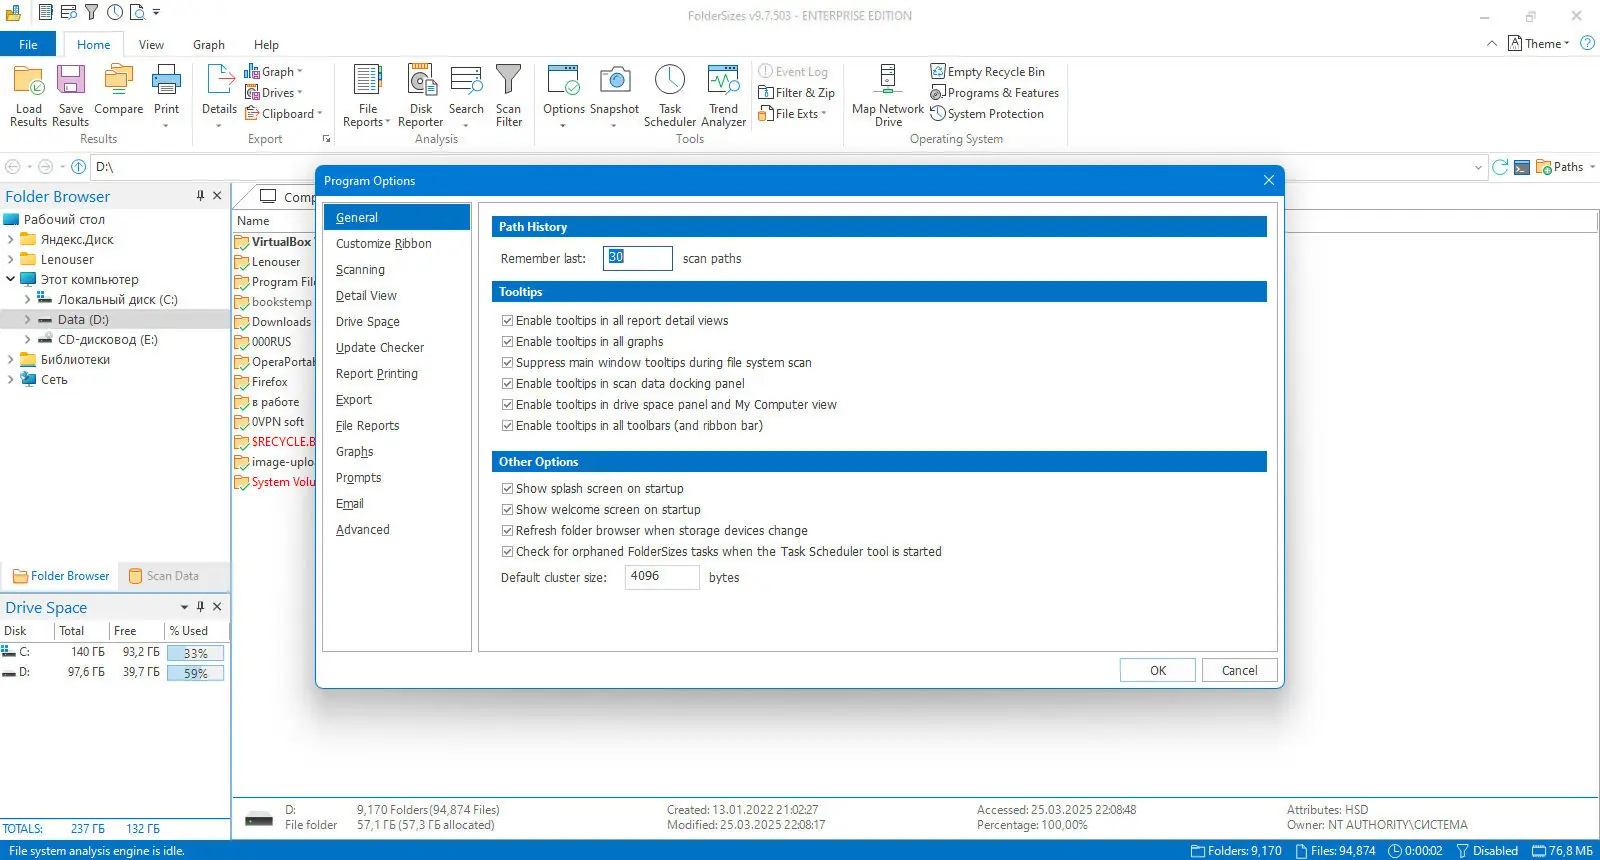This screenshot has height=860, width=1600.
Task: Launch the Trend Analyzer tool
Action: (x=724, y=96)
